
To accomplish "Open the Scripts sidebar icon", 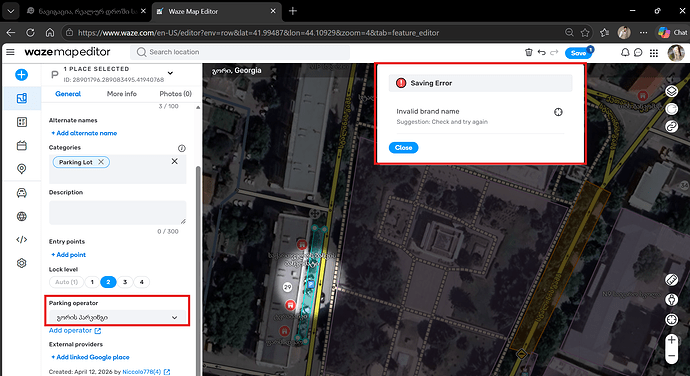I will 22,122.
